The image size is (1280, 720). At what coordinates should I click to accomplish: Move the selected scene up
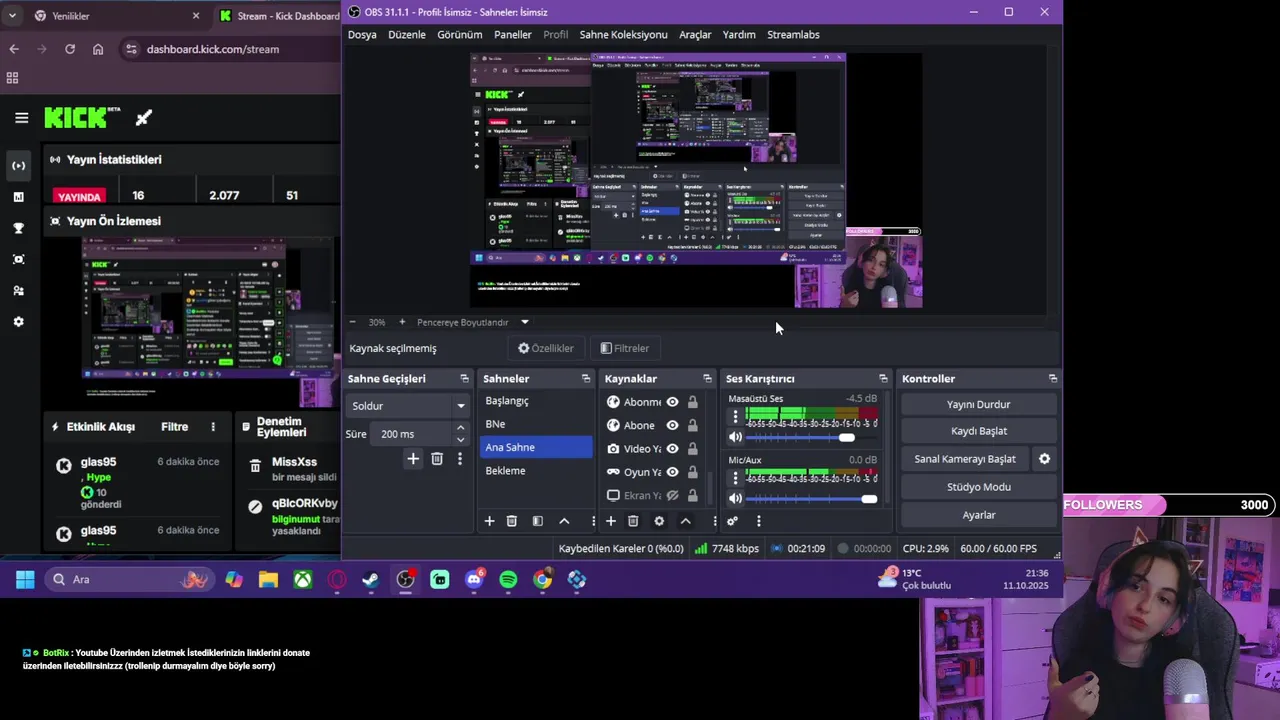[x=564, y=521]
